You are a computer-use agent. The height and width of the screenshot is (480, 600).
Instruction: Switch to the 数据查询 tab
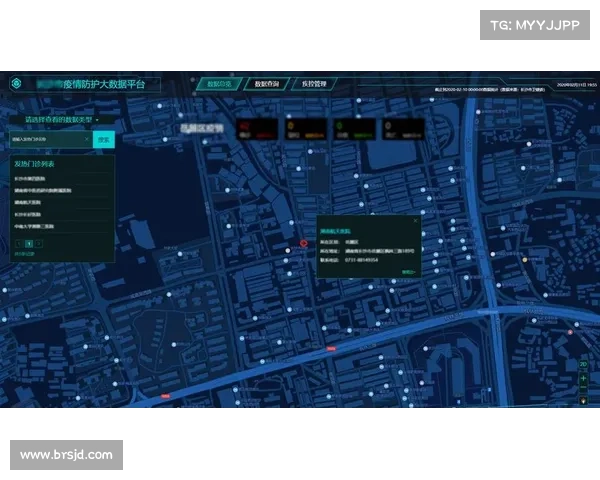(x=266, y=85)
